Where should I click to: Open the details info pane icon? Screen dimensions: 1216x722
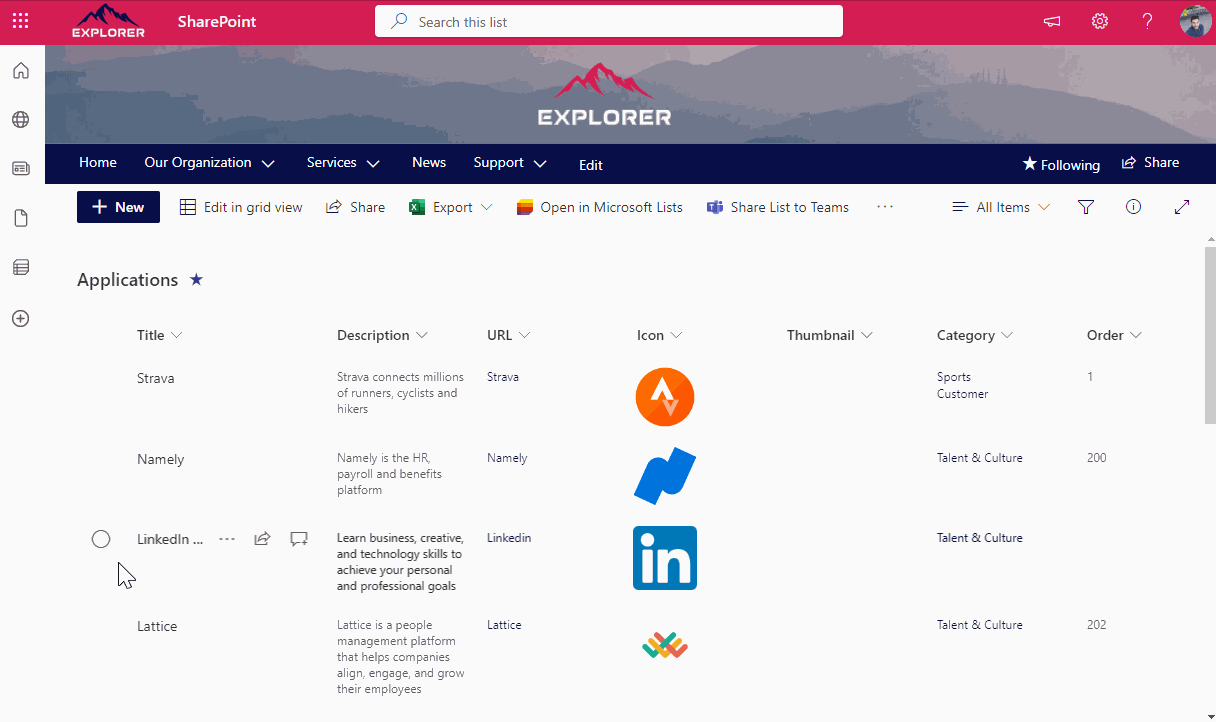pos(1133,207)
